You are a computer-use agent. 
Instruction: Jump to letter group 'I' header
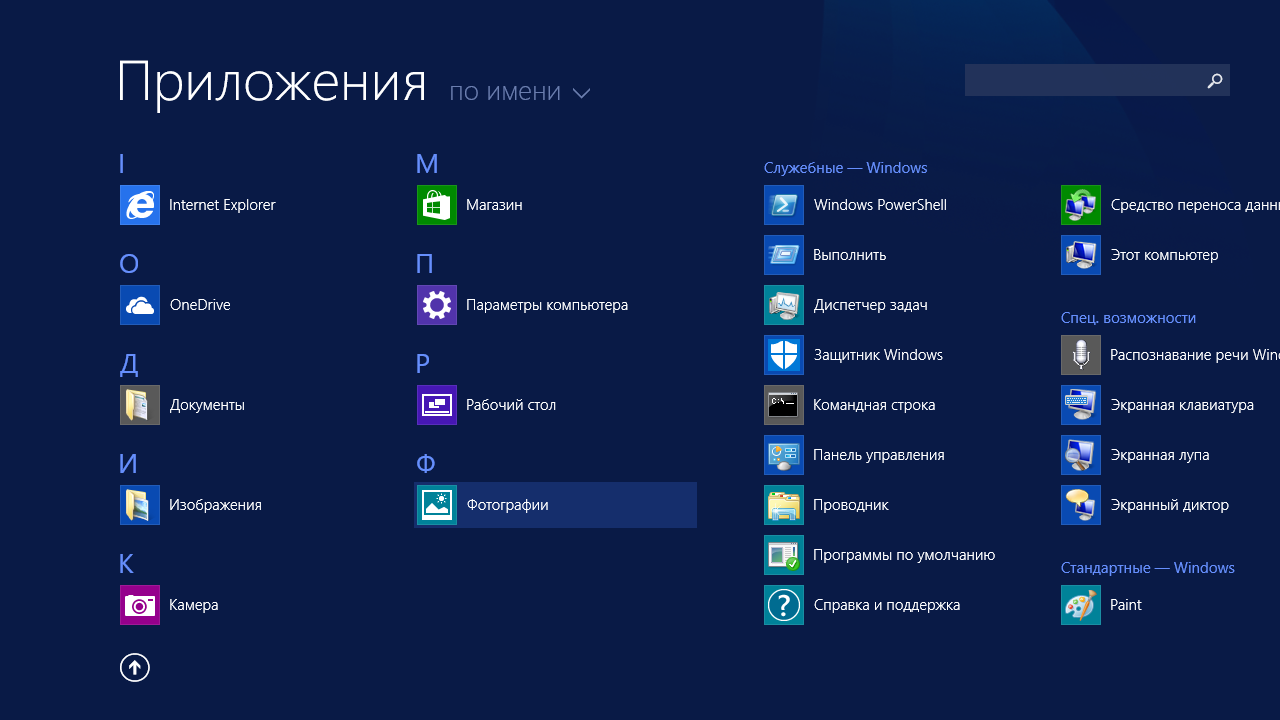click(122, 163)
